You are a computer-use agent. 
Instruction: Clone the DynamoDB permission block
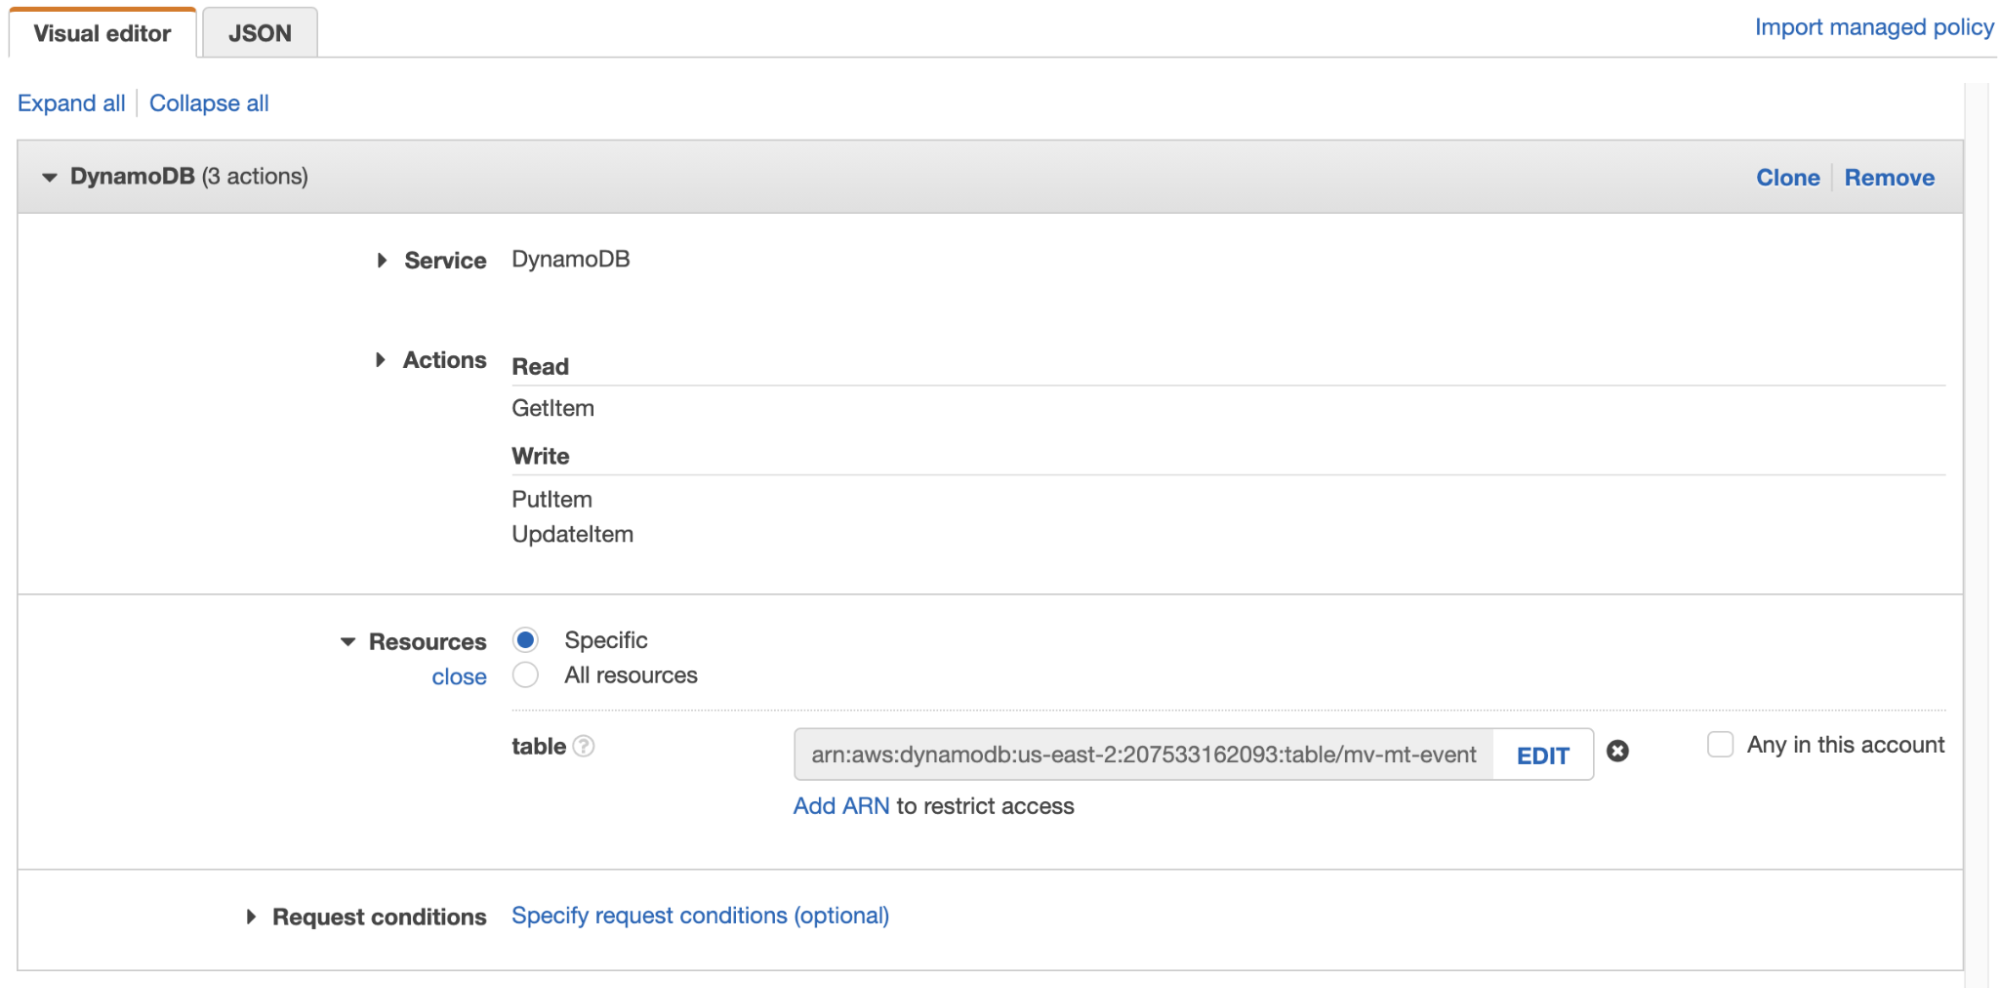coord(1788,177)
